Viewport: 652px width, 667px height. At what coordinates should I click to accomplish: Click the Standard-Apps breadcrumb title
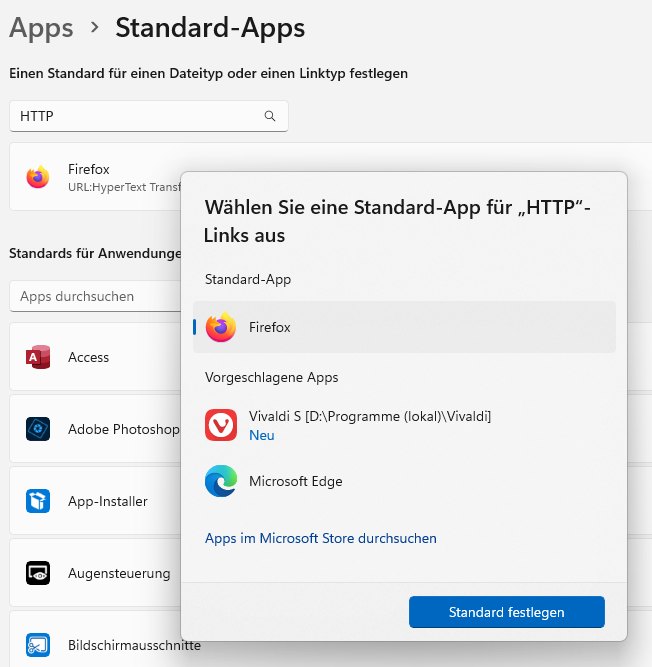(210, 28)
